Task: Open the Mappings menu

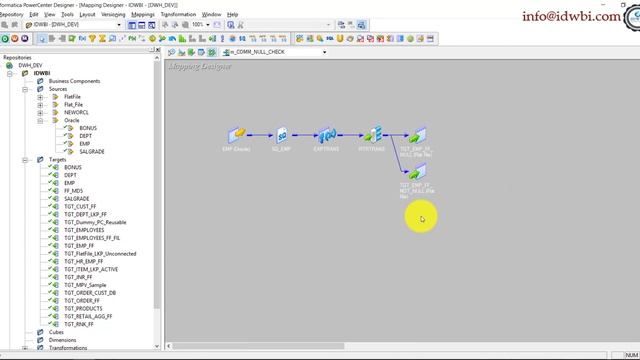Action: coord(143,14)
